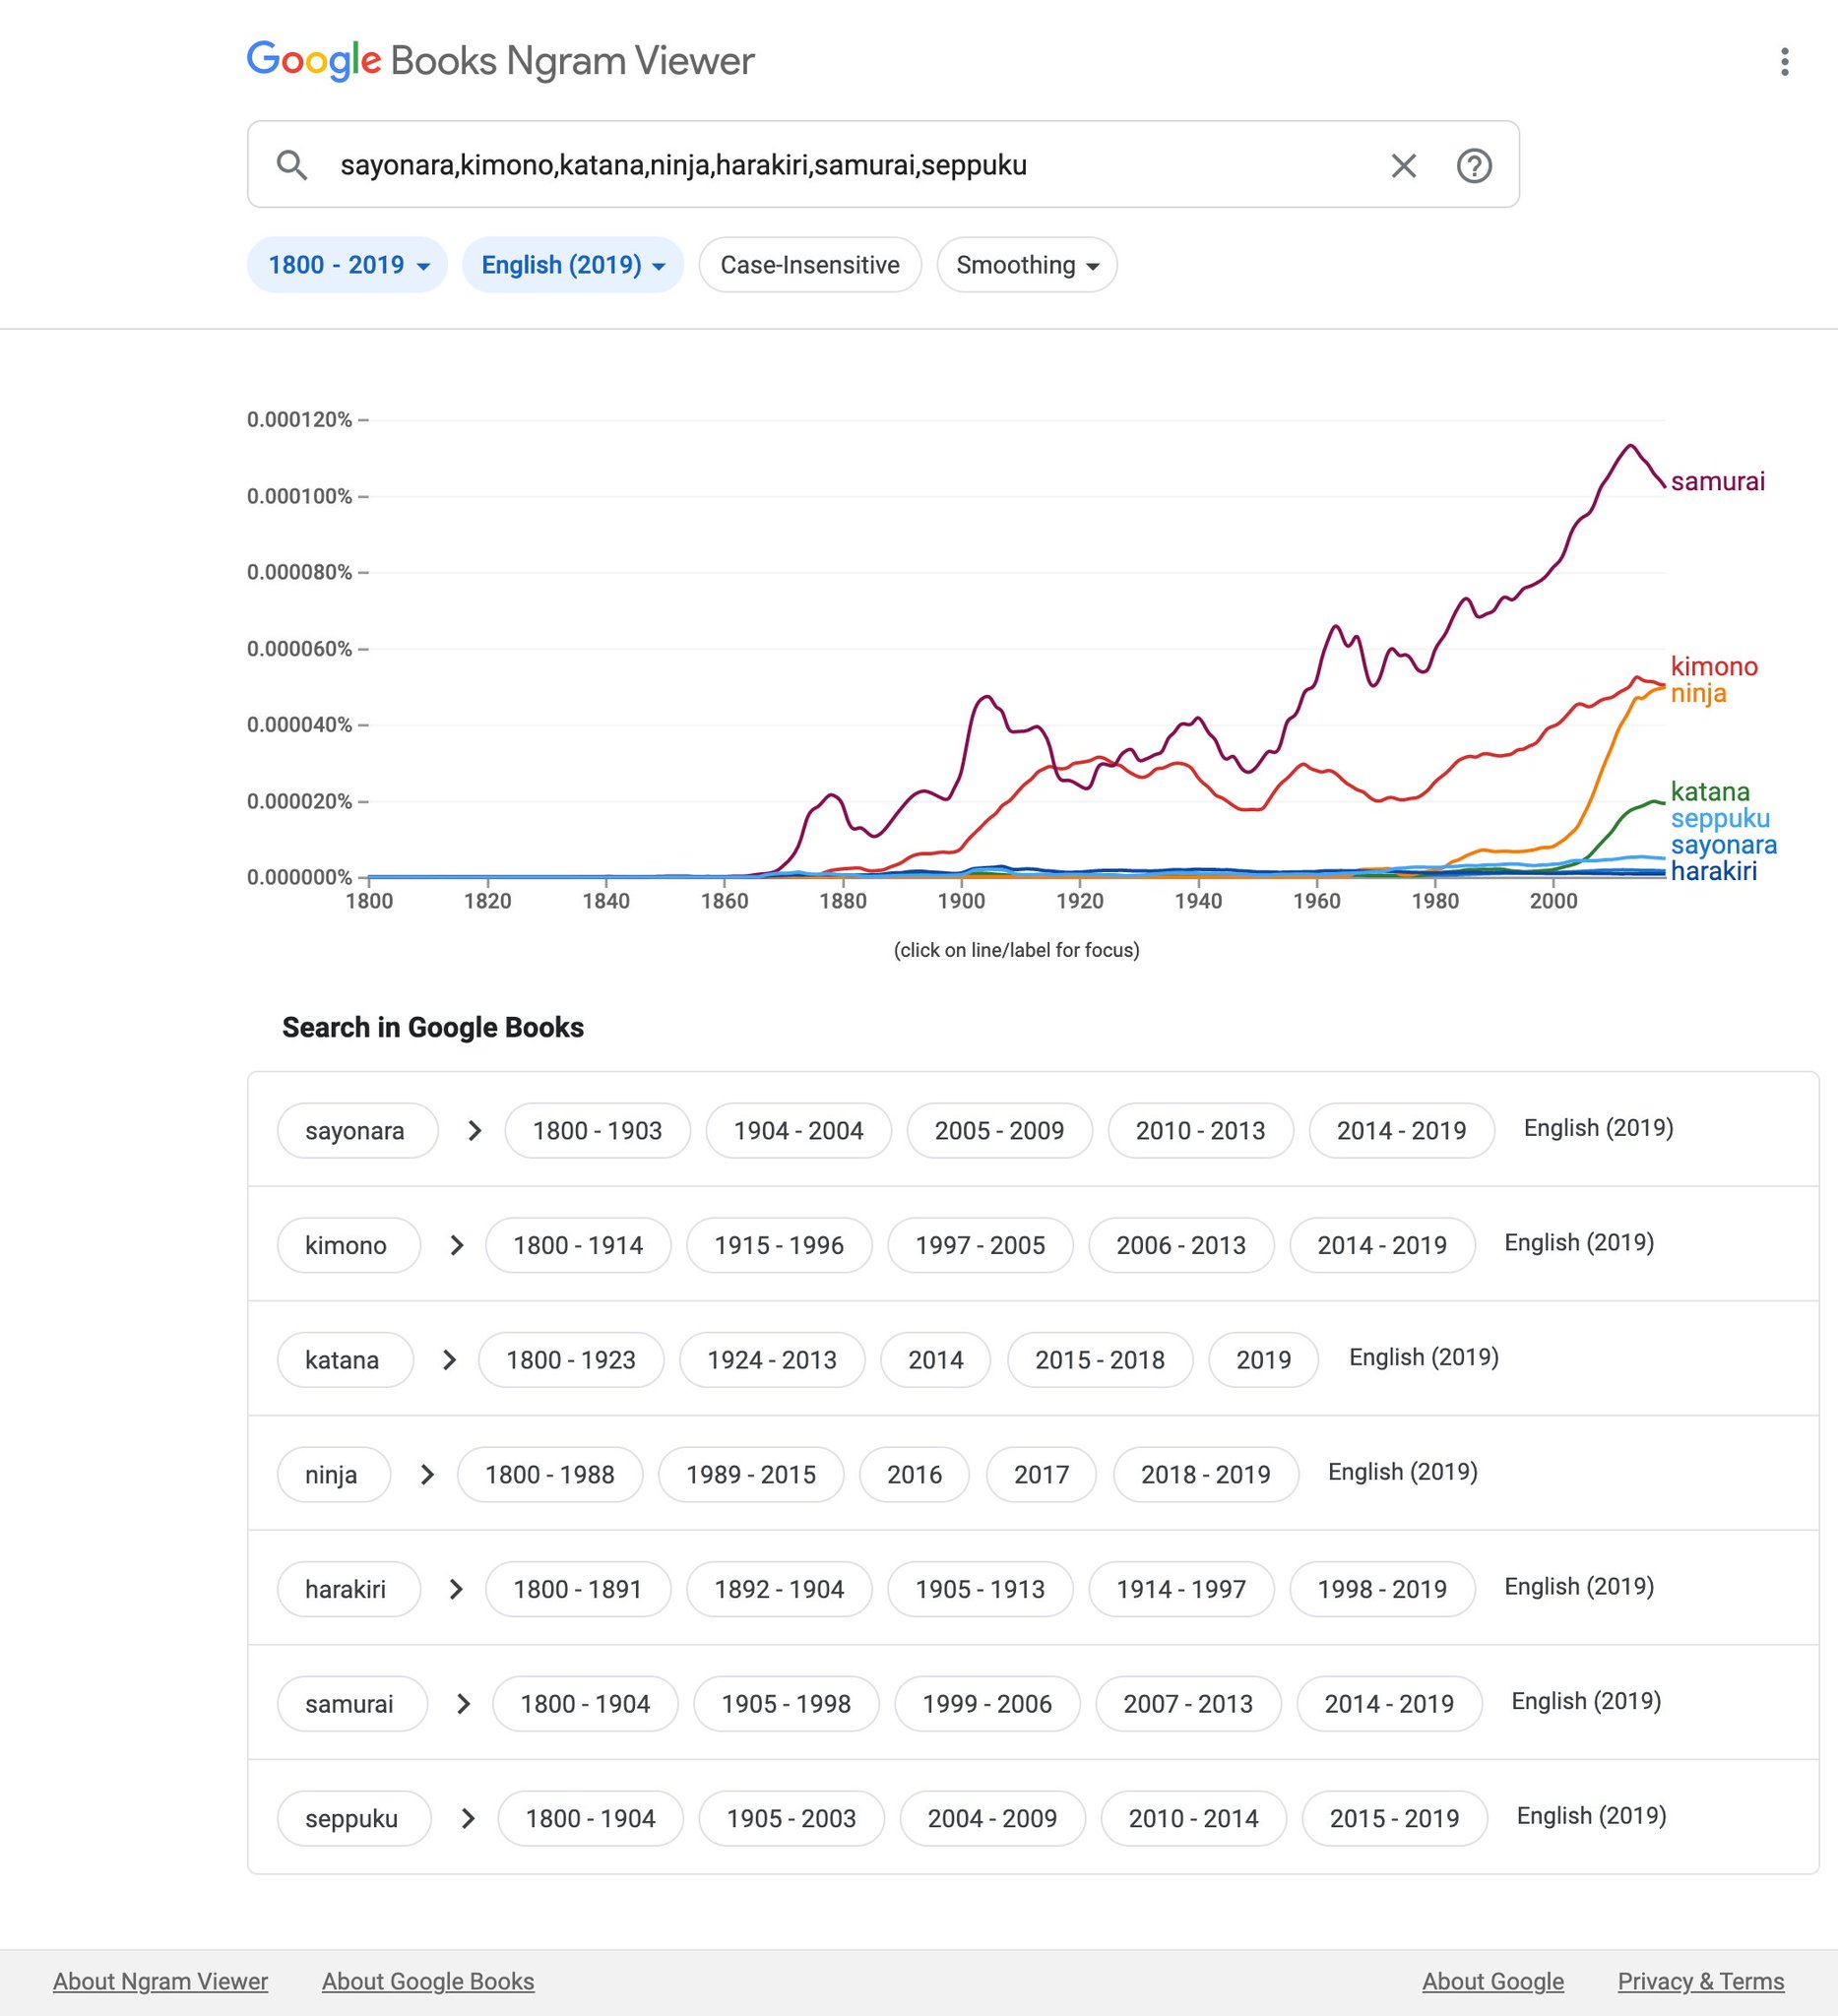Click the chevron arrow next to katana
The width and height of the screenshot is (1838, 2016).
coord(449,1360)
